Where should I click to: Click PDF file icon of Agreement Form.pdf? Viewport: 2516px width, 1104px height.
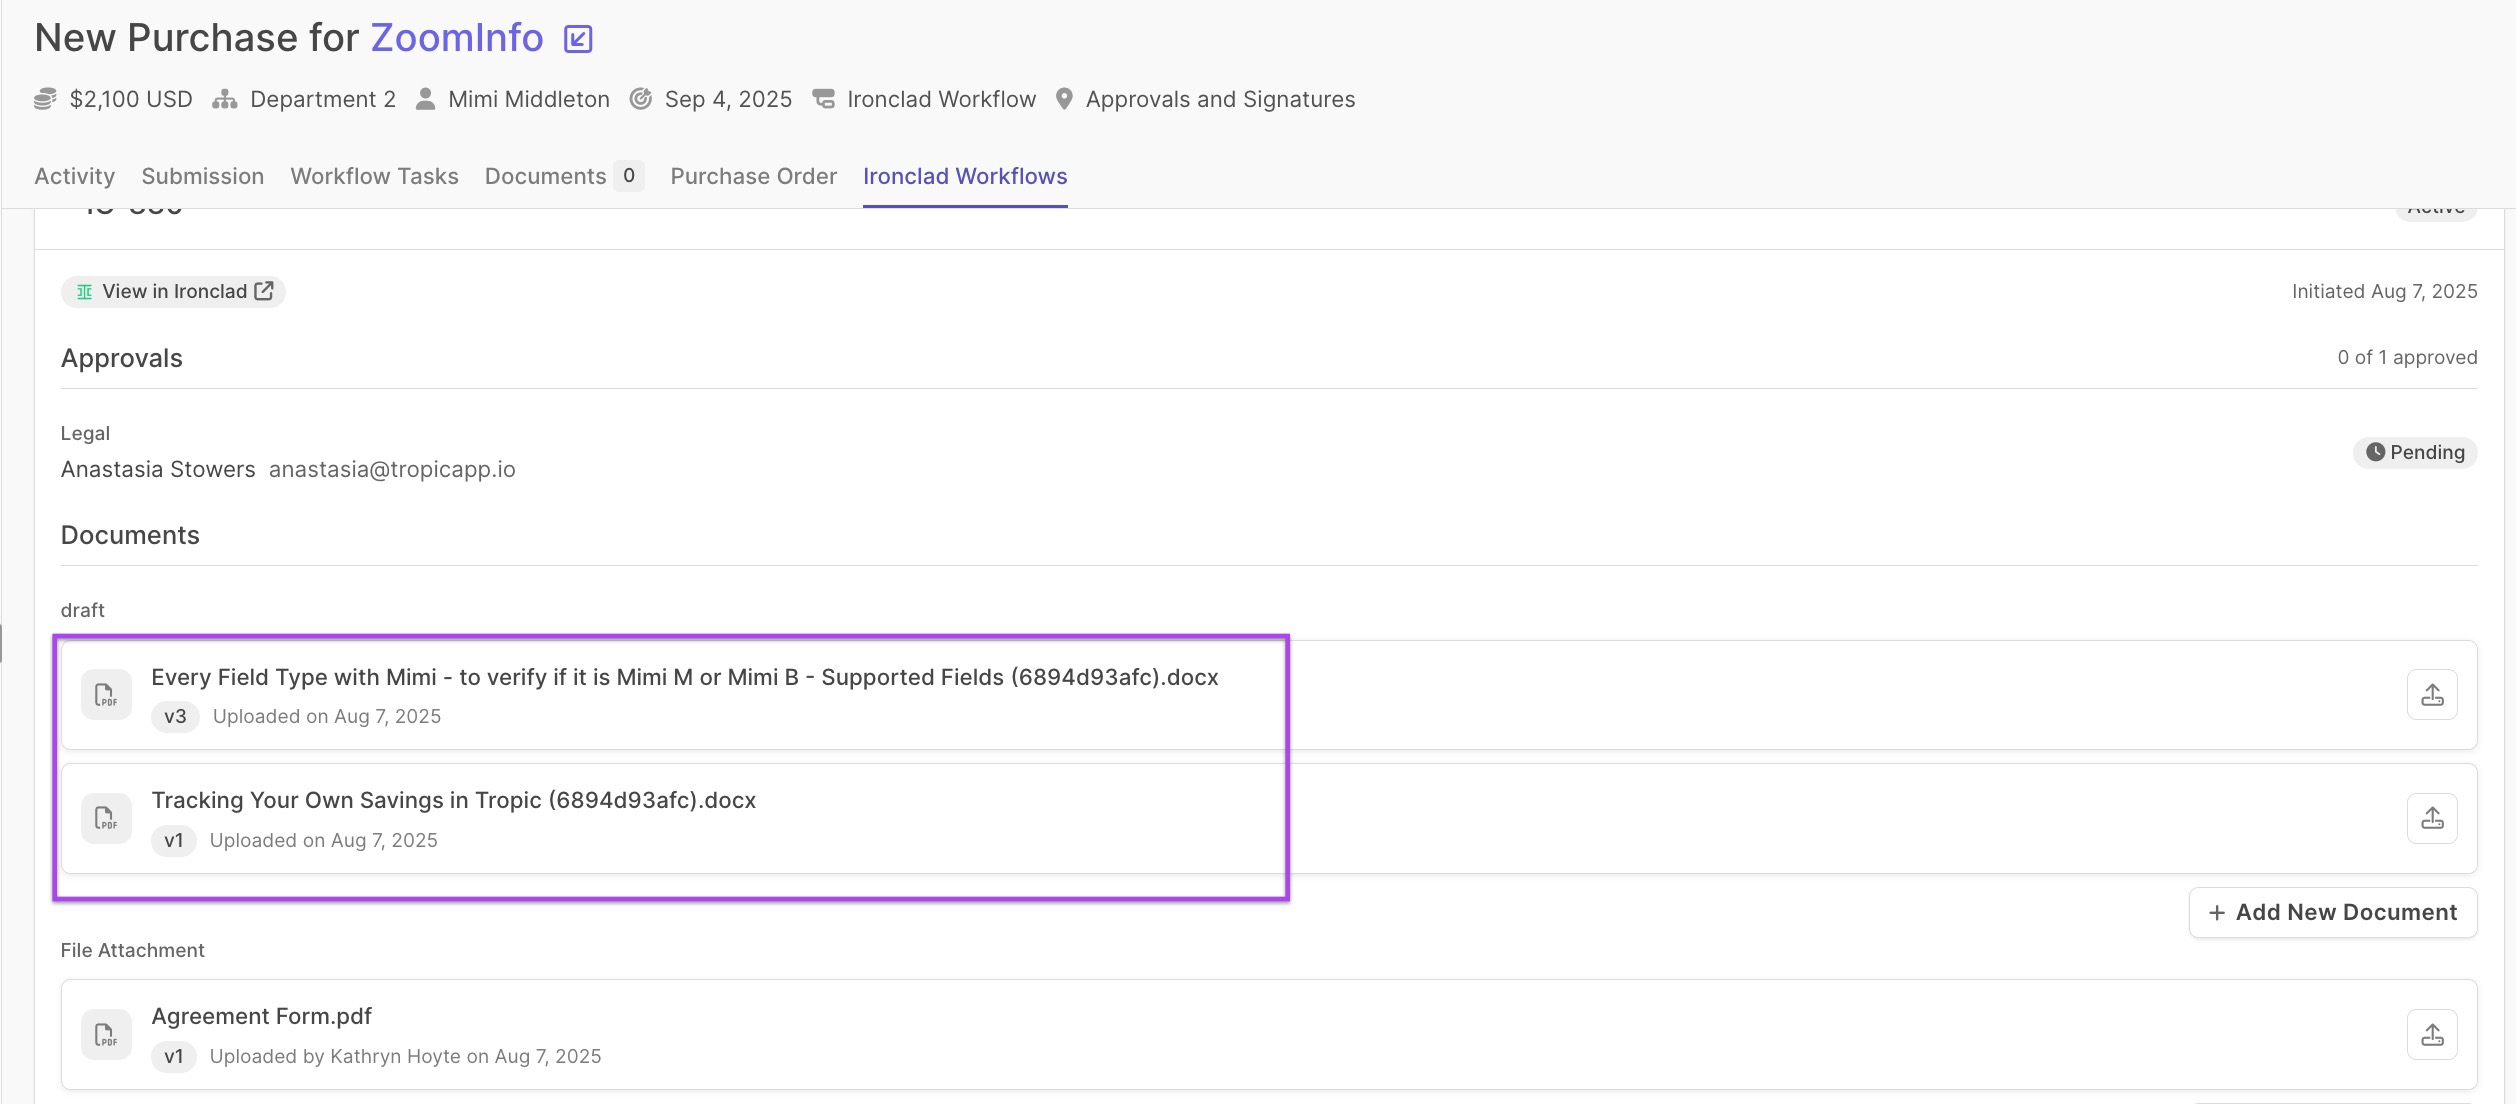pos(106,1035)
